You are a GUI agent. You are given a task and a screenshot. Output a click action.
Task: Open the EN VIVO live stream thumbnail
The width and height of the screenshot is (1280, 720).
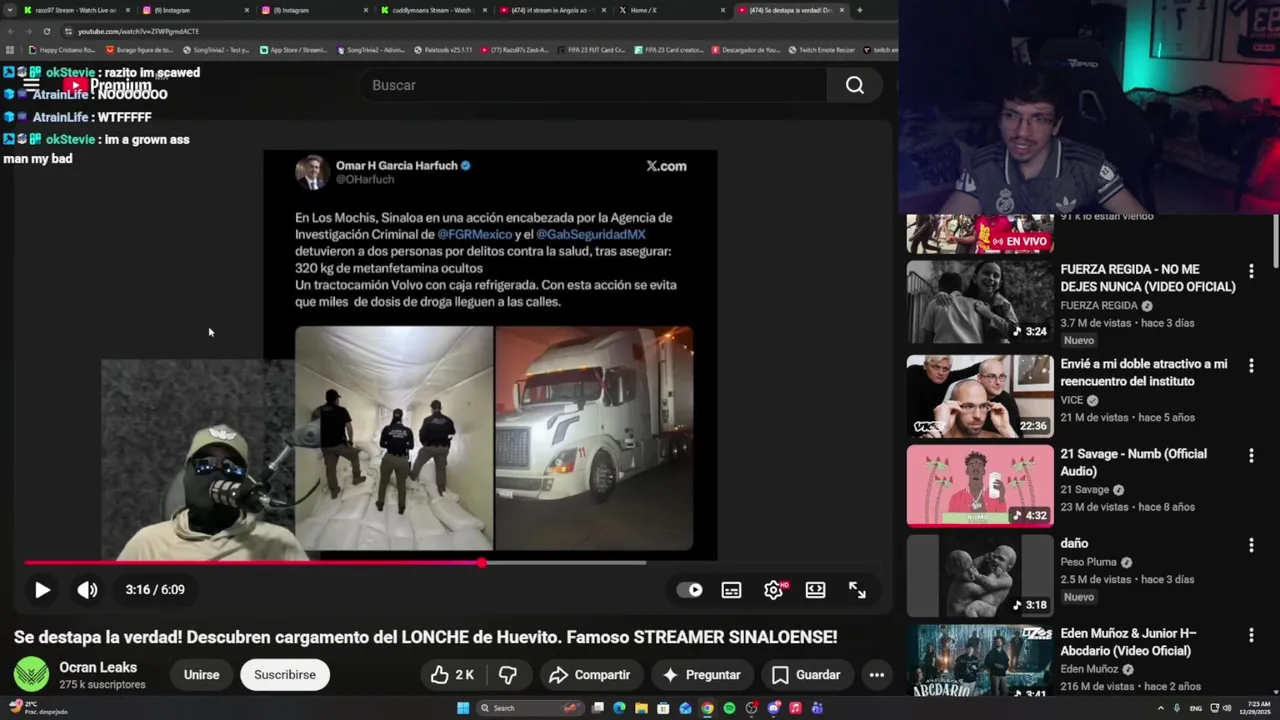[x=980, y=234]
